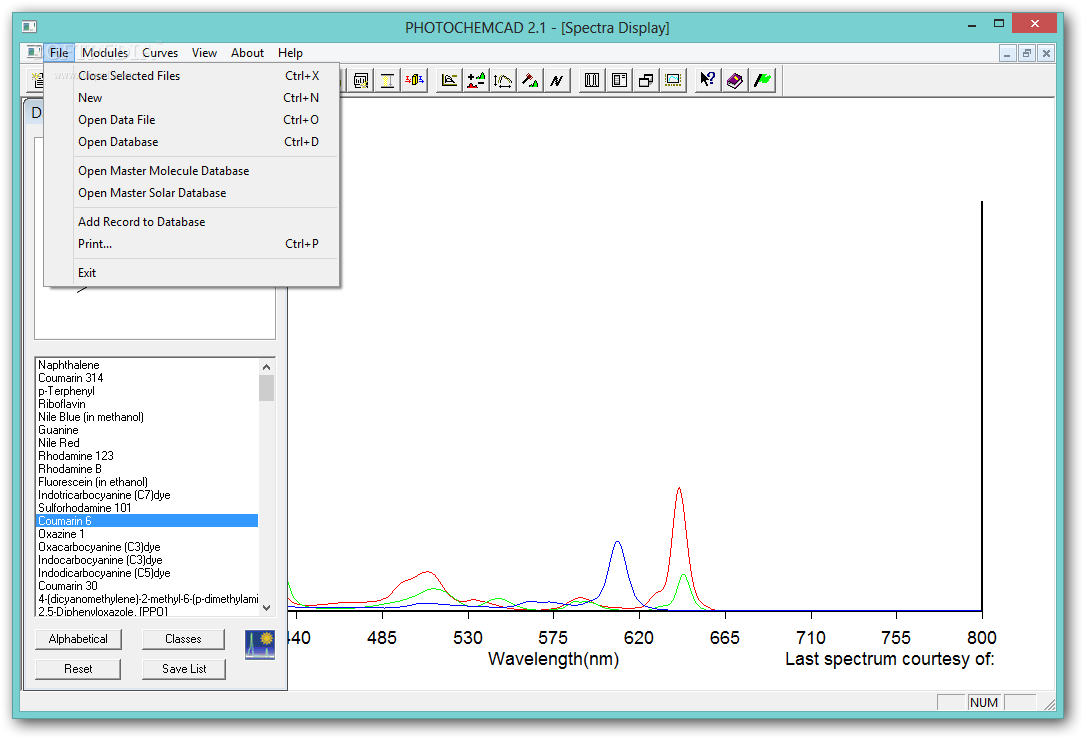Minimize the inner Spectra Display window
Image resolution: width=1084 pixels, height=739 pixels.
point(1007,53)
